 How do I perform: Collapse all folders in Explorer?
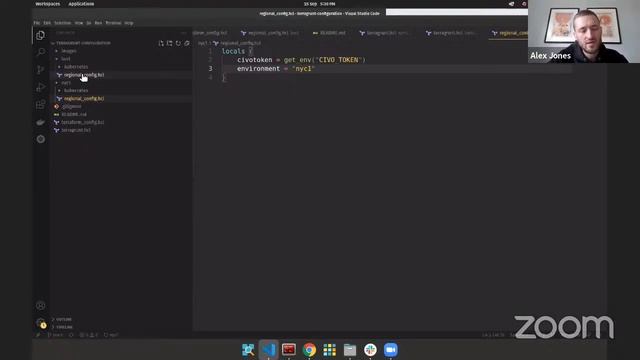[x=187, y=43]
